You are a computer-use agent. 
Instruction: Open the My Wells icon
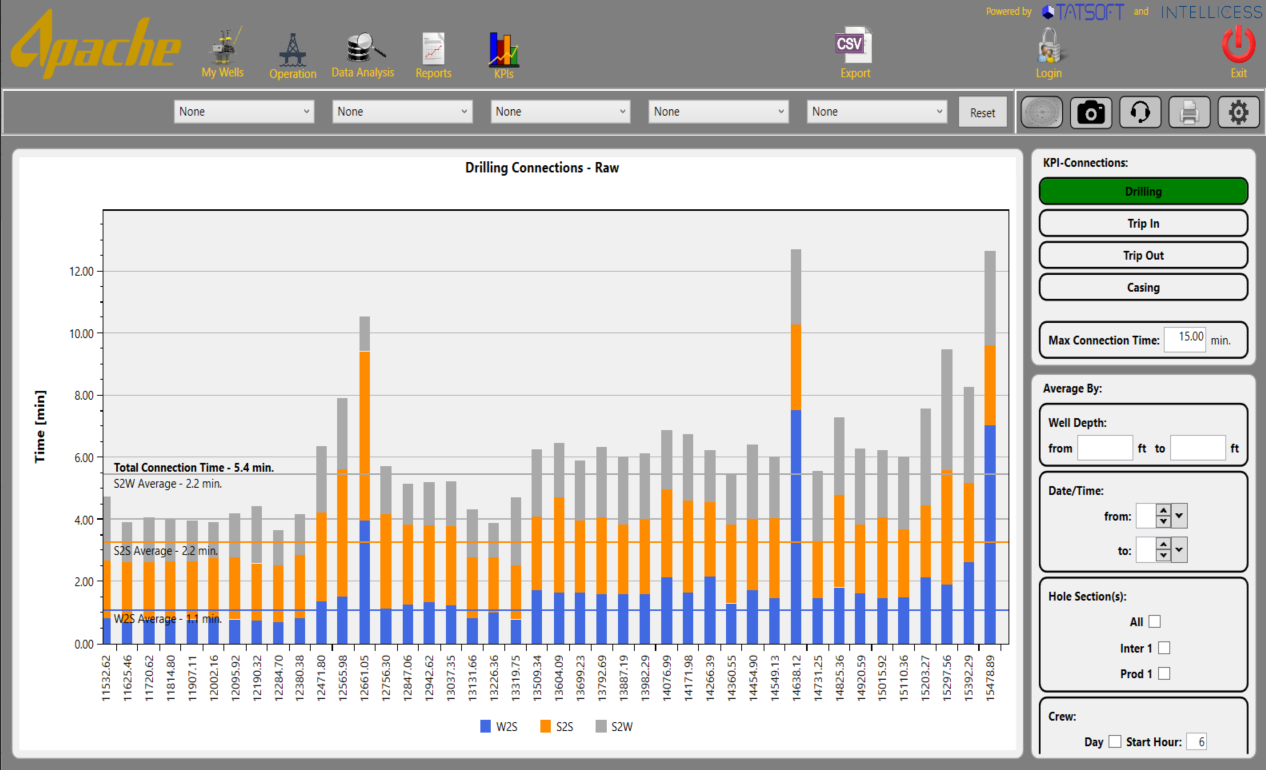coord(222,48)
